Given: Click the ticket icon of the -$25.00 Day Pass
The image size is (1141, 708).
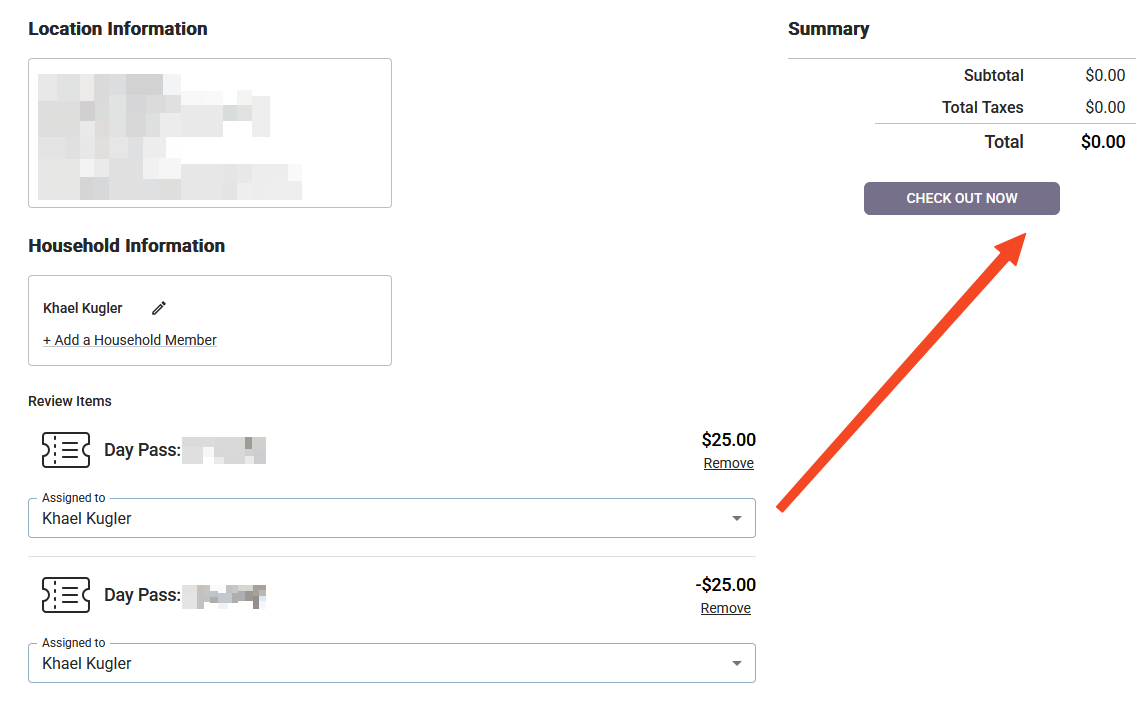Looking at the screenshot, I should (x=66, y=595).
